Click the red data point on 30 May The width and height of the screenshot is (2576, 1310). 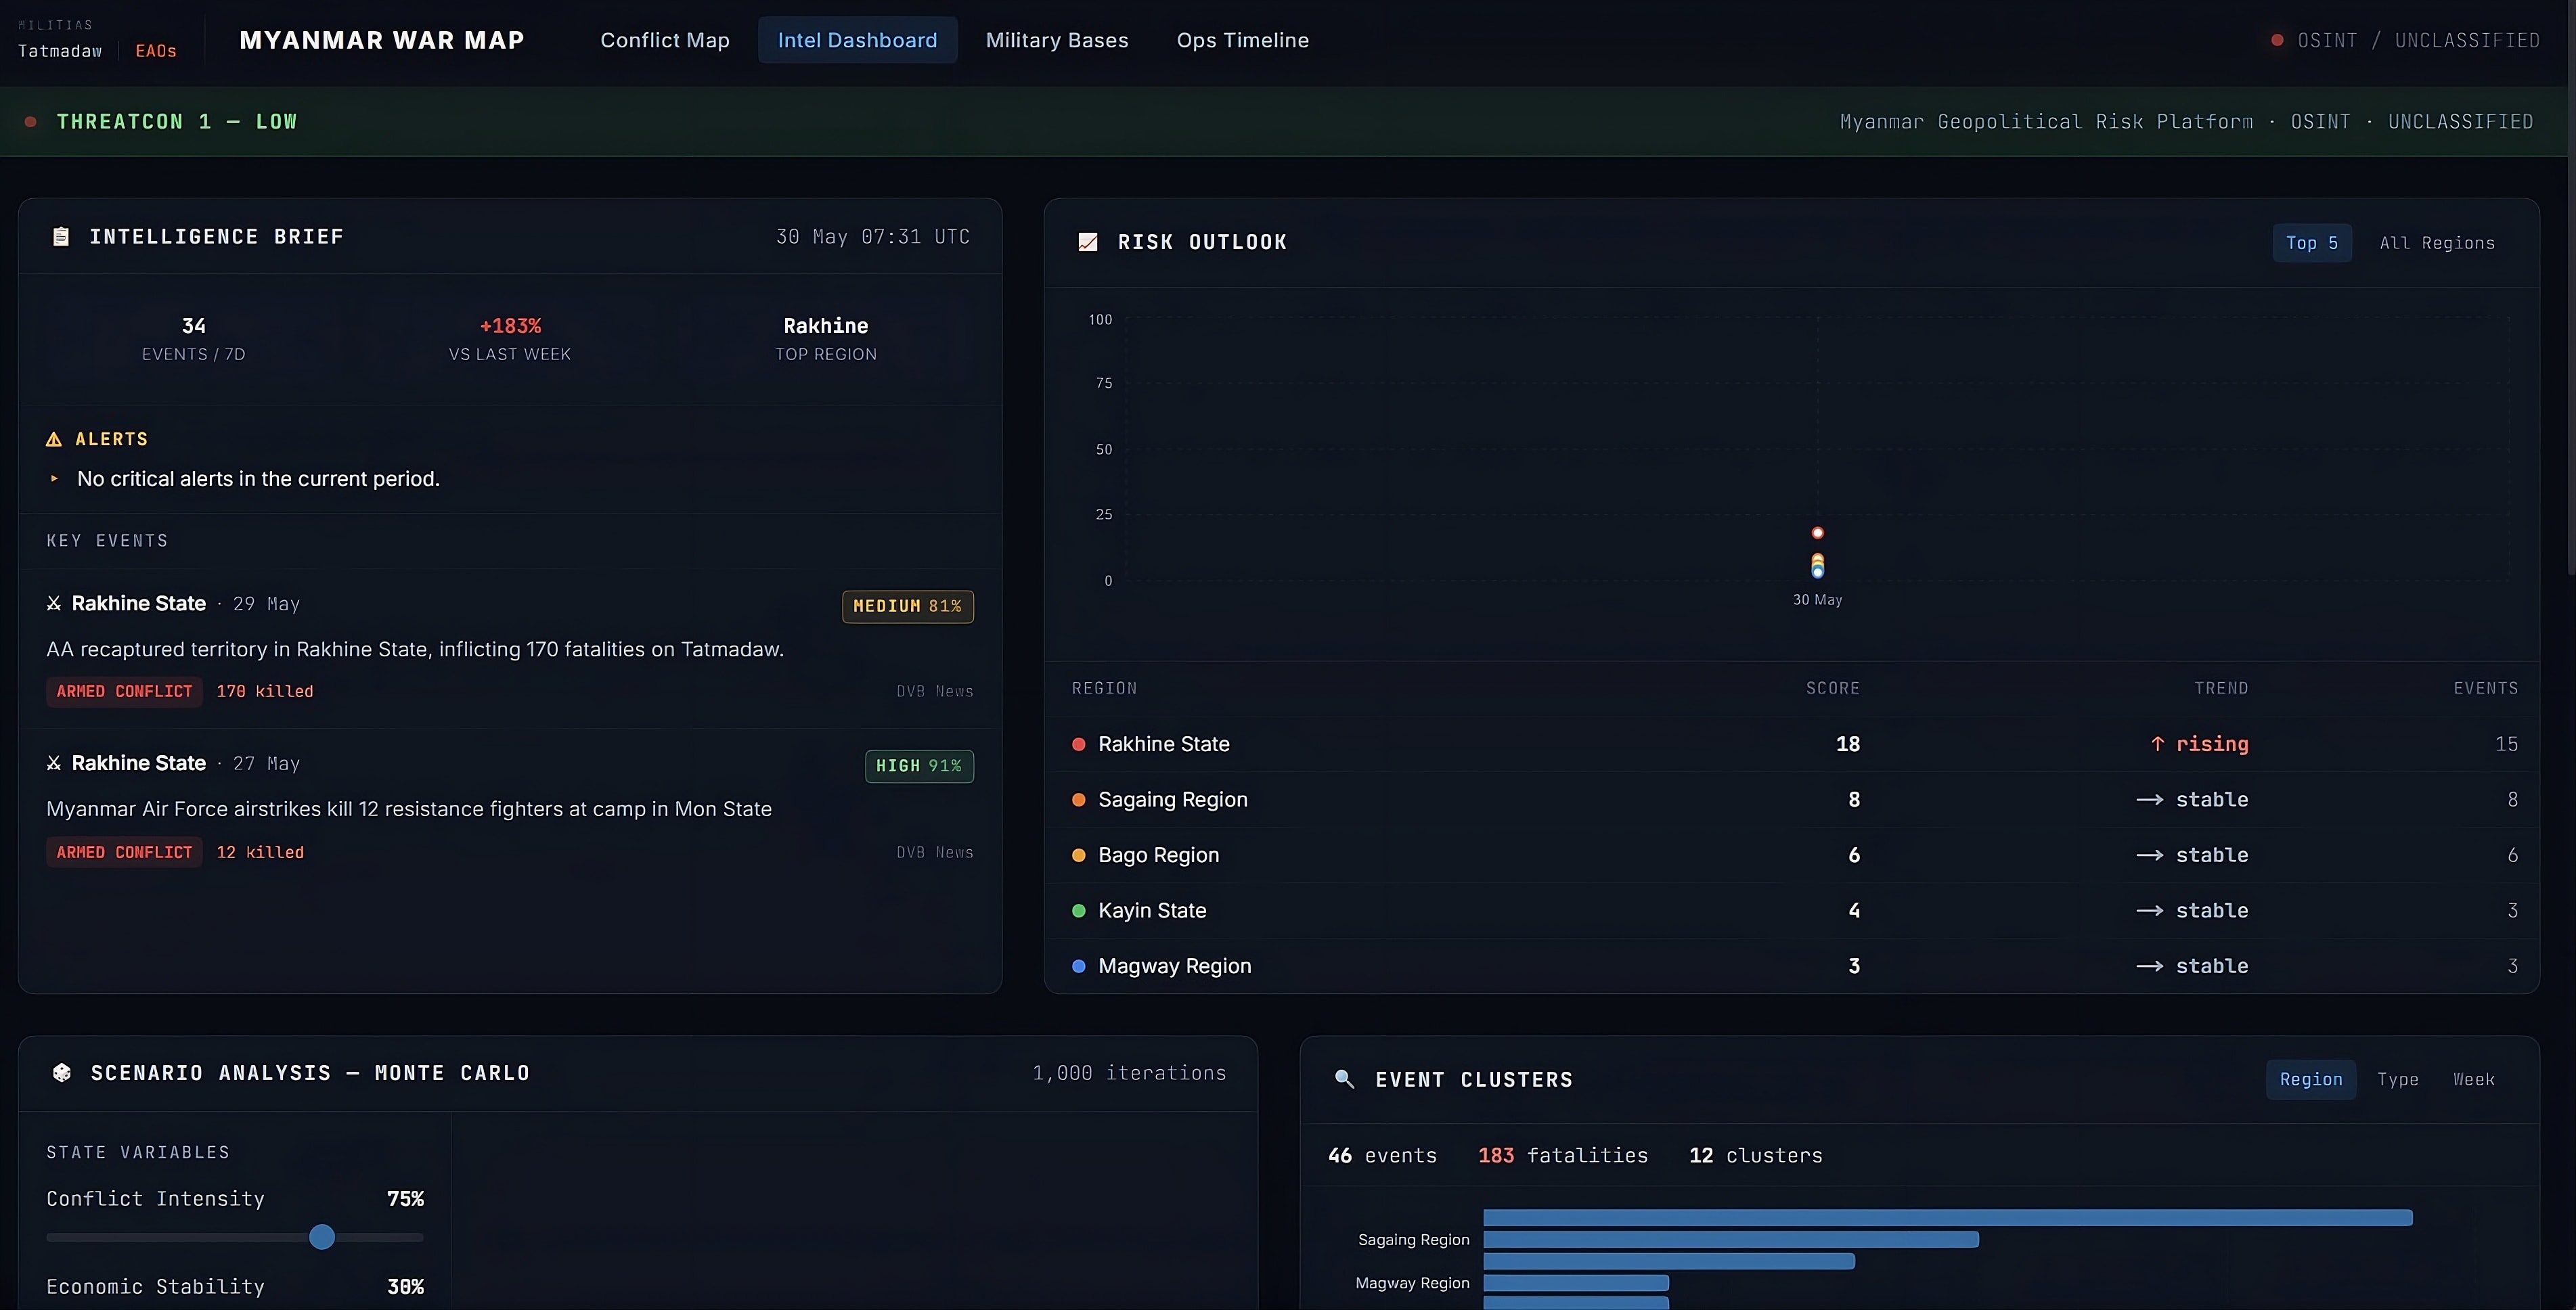pos(1817,533)
